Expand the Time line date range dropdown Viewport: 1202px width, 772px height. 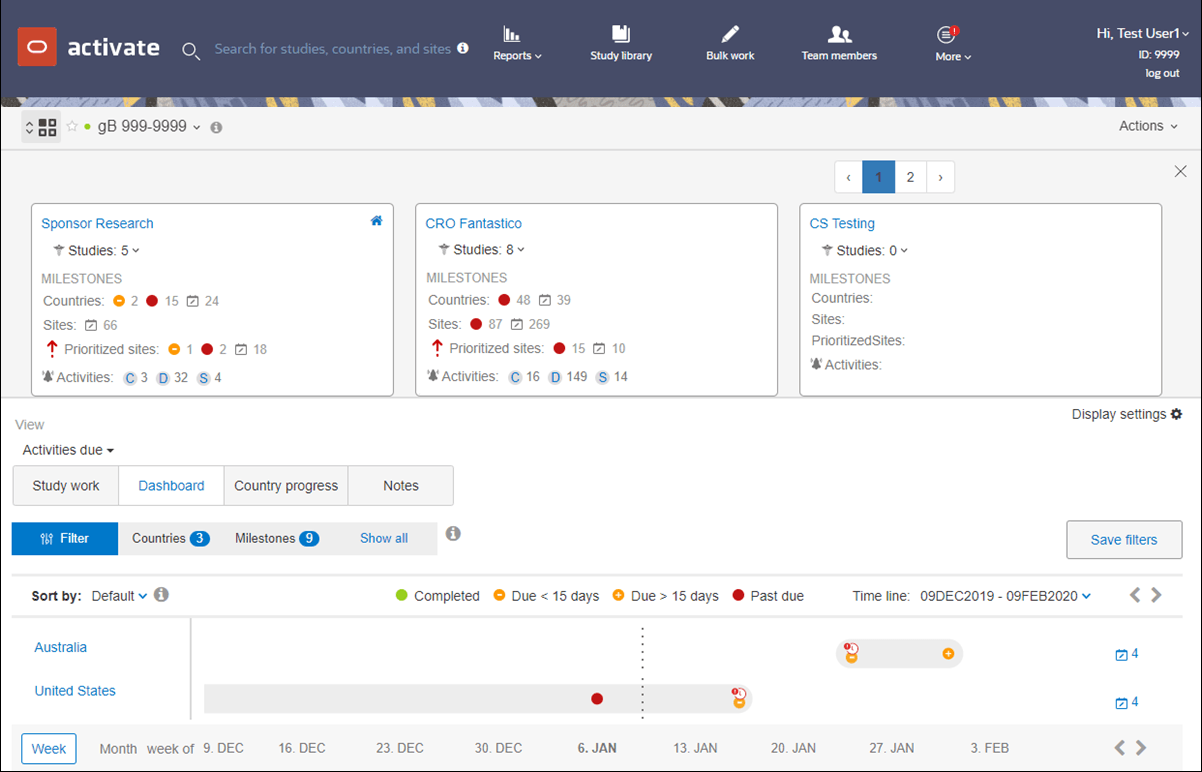pos(1005,596)
